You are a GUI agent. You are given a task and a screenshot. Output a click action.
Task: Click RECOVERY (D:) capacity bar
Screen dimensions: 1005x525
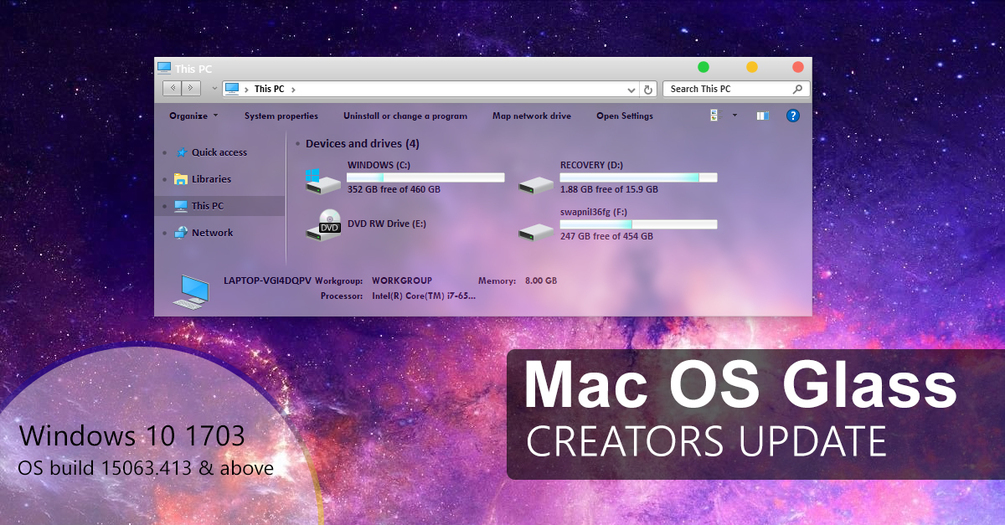pos(638,178)
